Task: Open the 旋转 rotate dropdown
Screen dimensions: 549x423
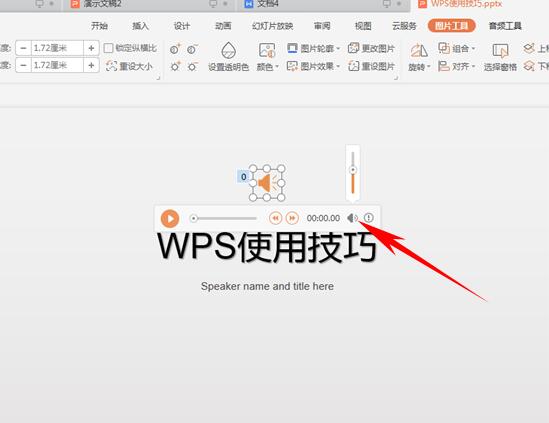Action: pos(419,67)
